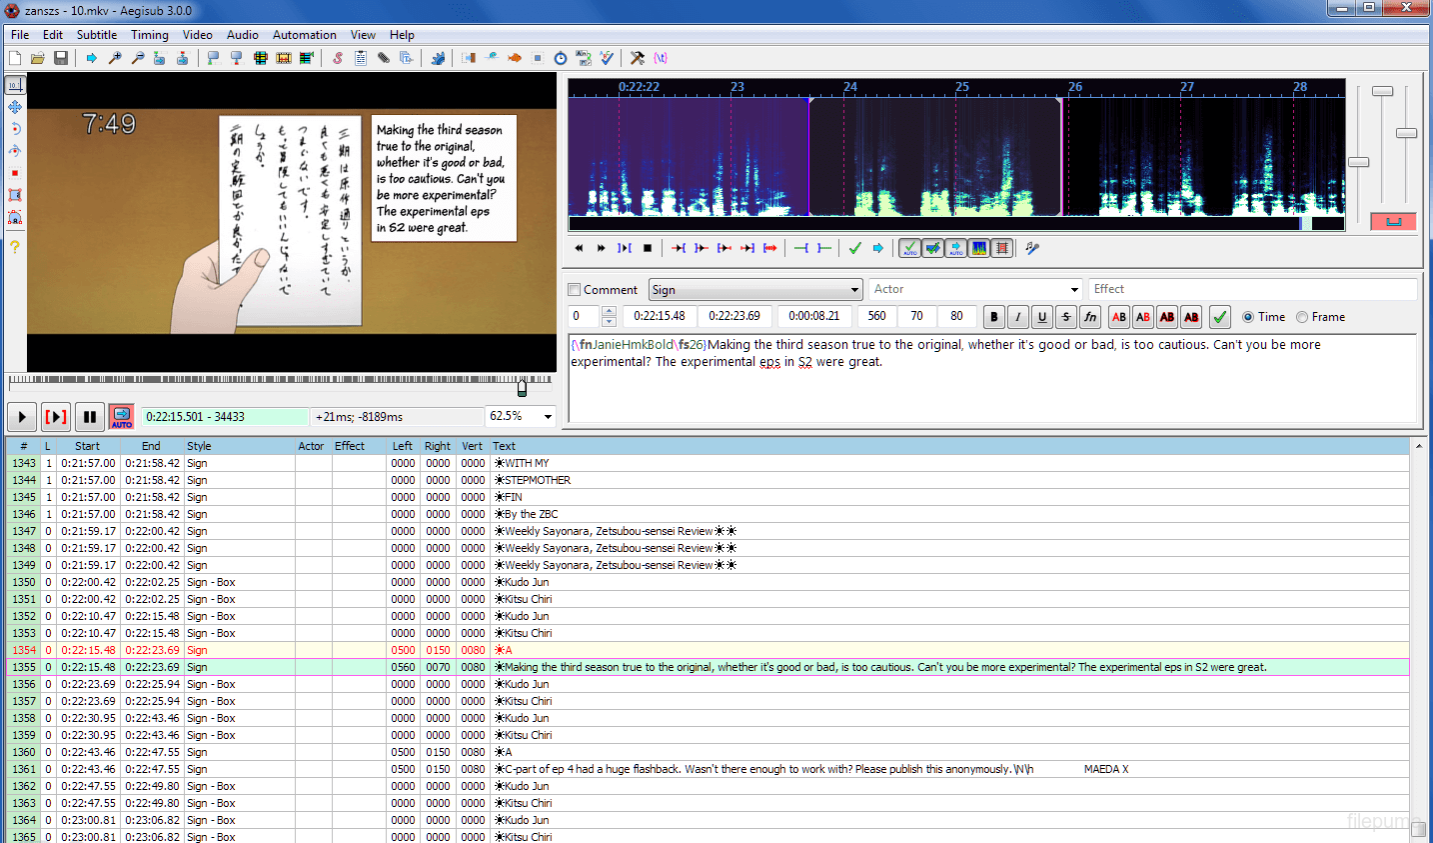Stop audio playback

coord(647,248)
